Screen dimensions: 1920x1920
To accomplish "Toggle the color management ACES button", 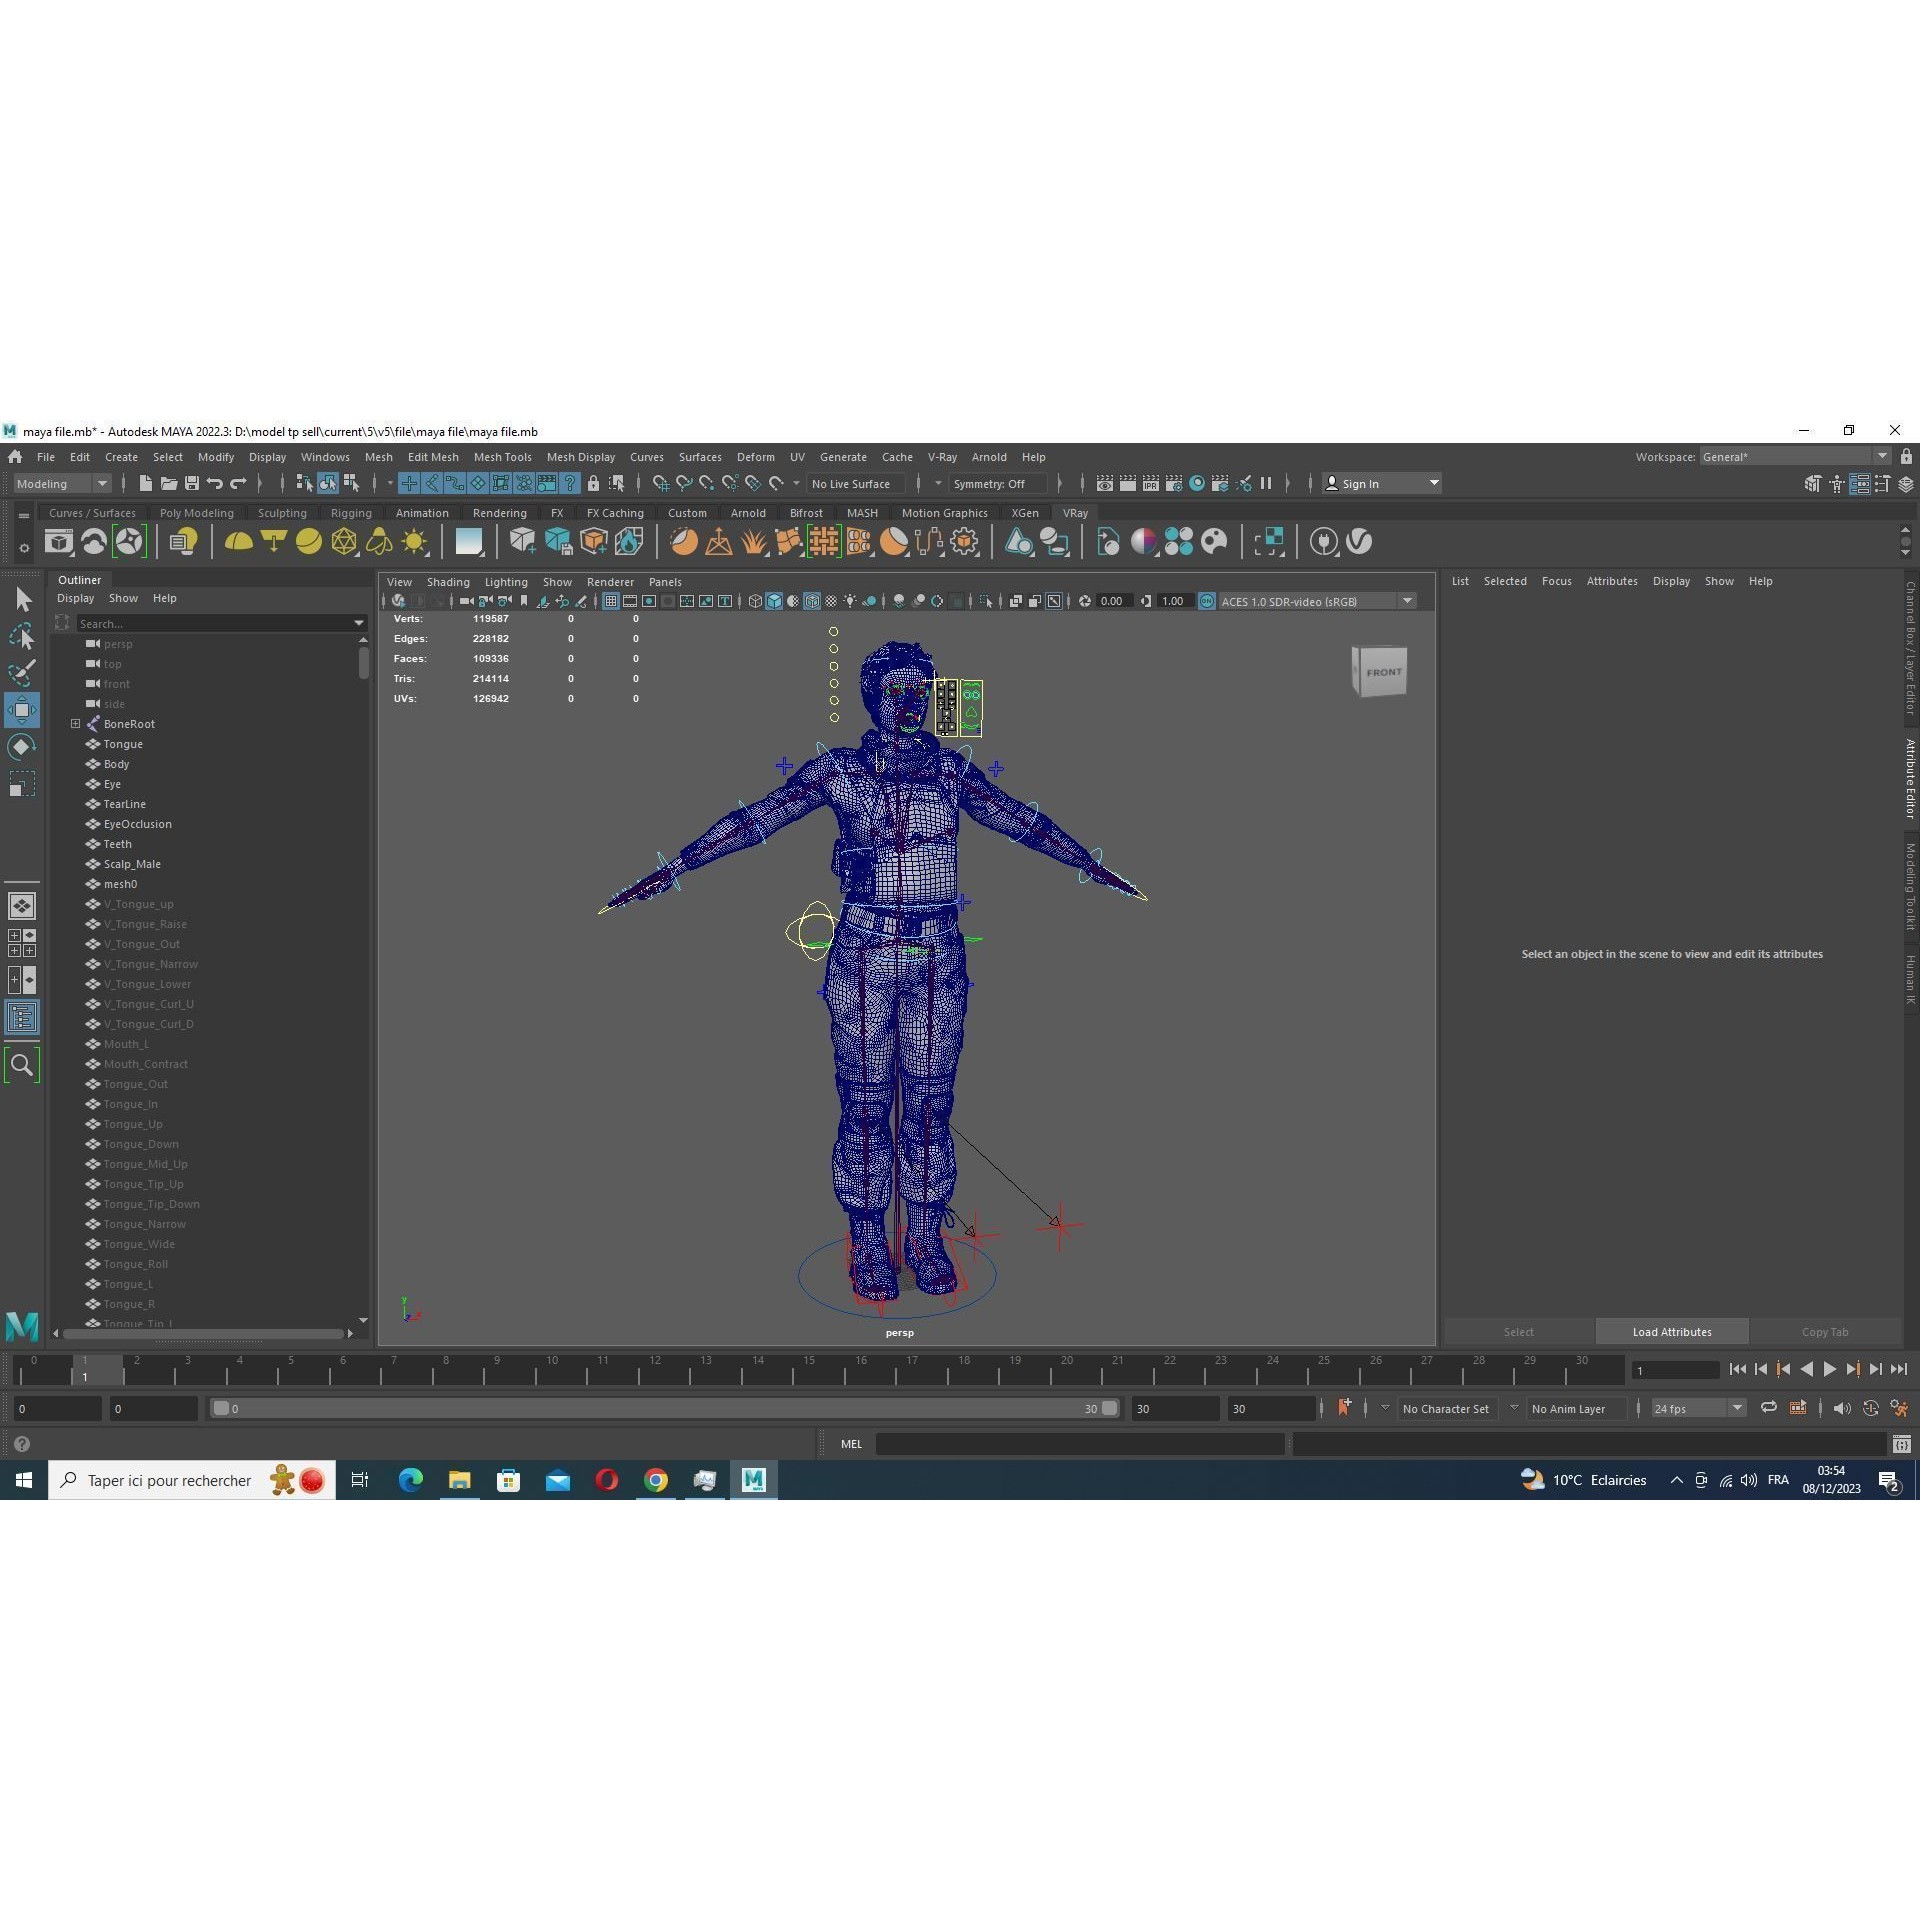I will (1207, 601).
